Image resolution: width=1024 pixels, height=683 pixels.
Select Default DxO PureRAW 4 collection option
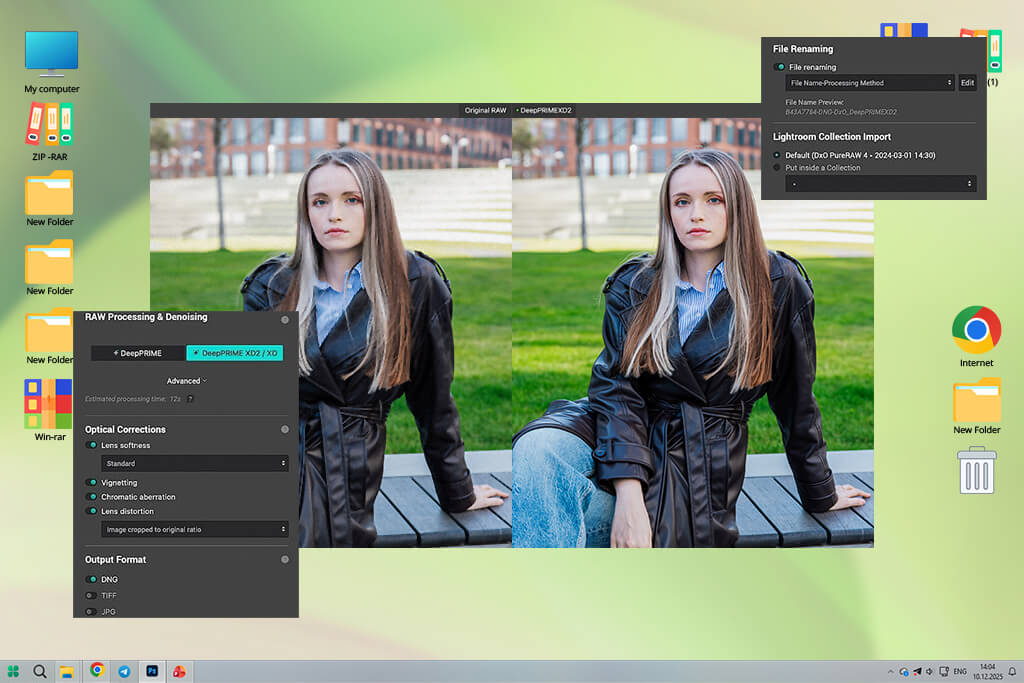[x=777, y=155]
